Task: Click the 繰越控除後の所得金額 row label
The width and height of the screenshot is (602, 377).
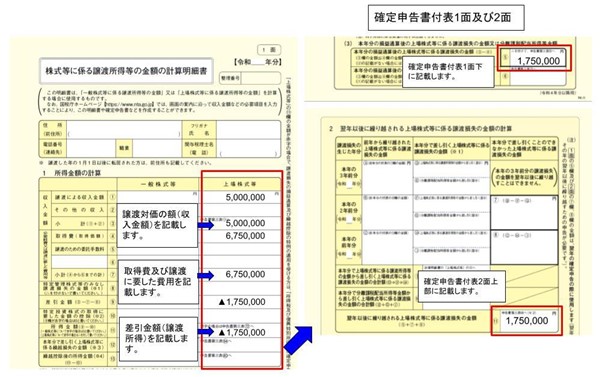Action: click(73, 359)
